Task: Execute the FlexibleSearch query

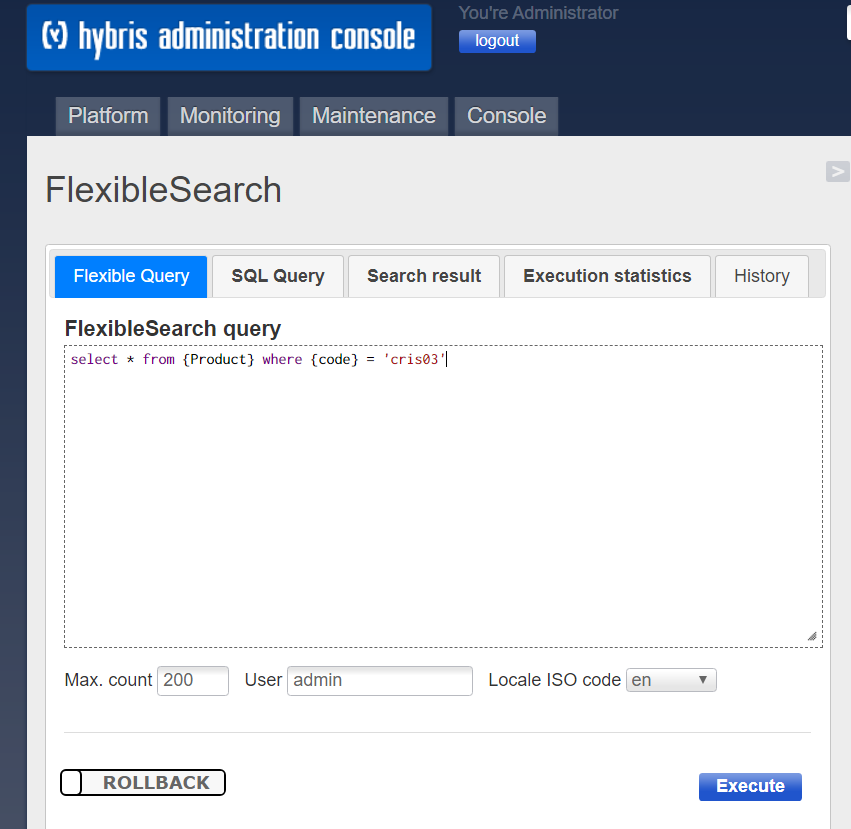Action: tap(750, 786)
